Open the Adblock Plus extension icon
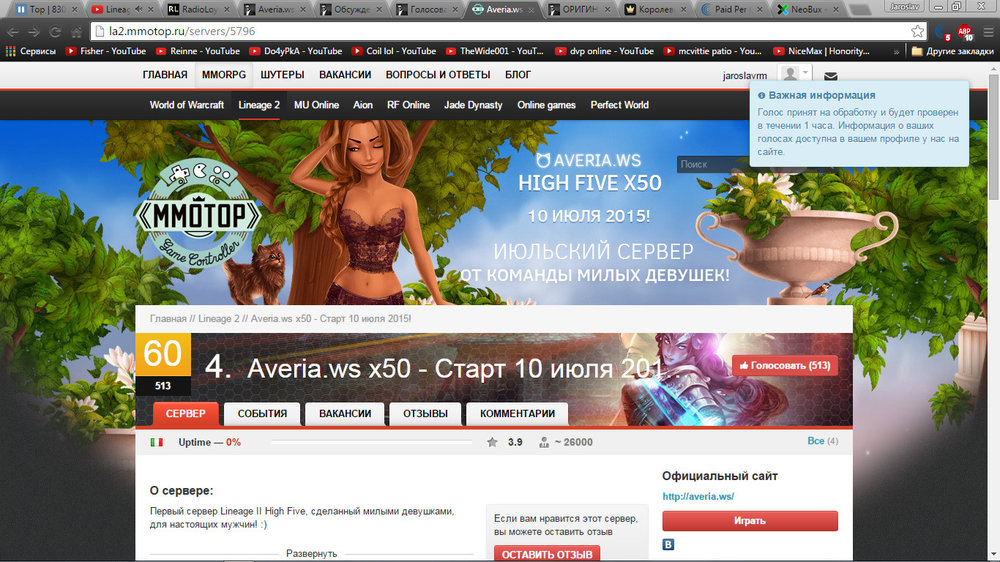 pyautogui.click(x=964, y=31)
